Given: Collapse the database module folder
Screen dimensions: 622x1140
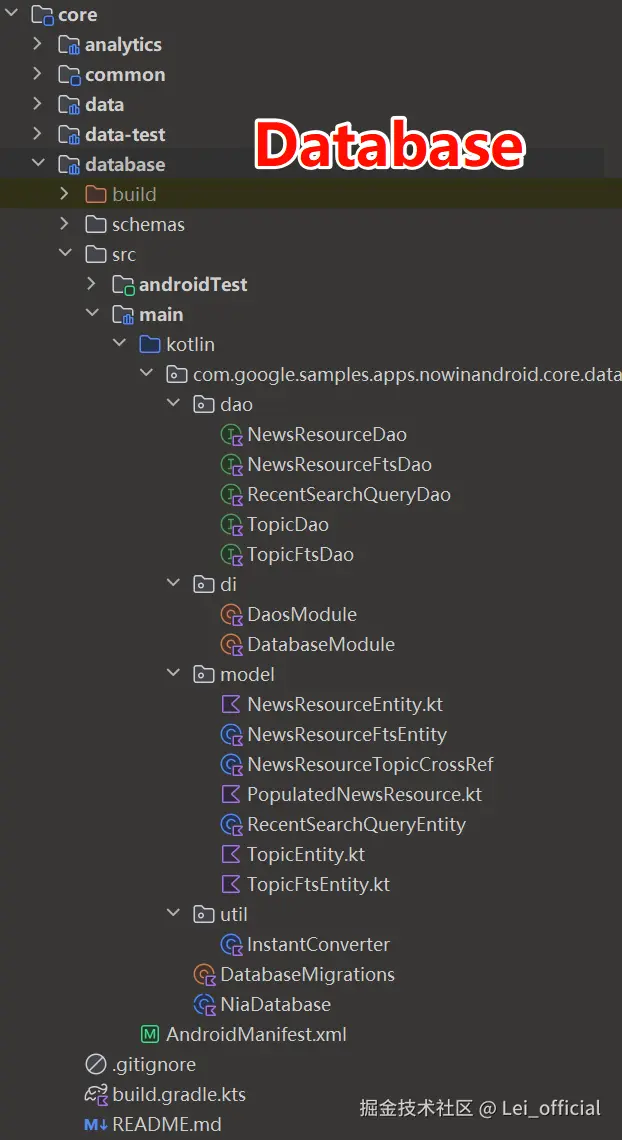Looking at the screenshot, I should 38,164.
